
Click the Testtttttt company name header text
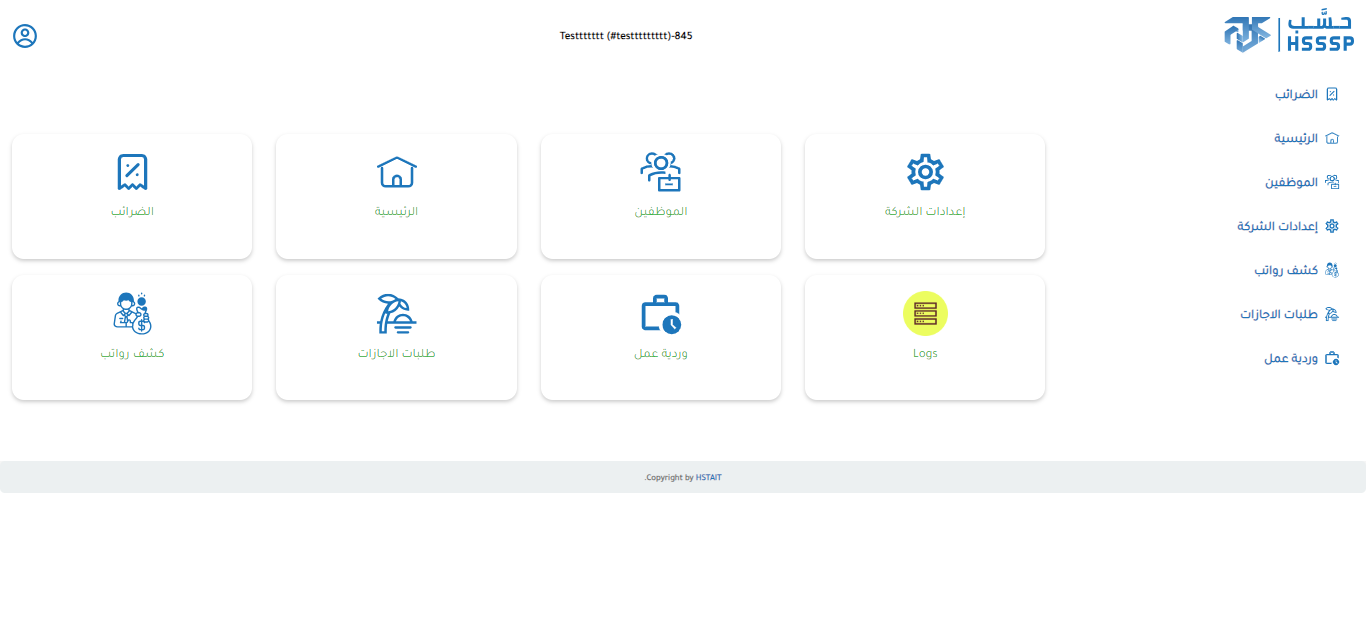[626, 36]
